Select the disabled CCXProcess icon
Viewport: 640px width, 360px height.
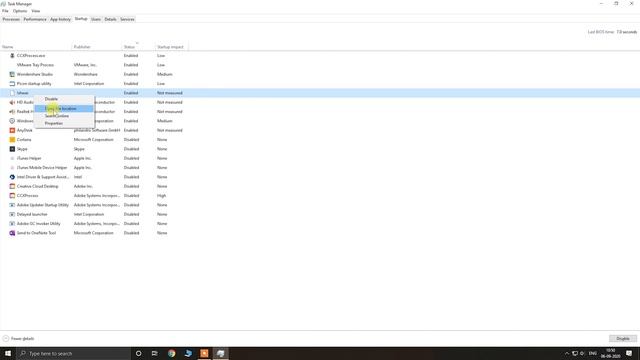pyautogui.click(x=12, y=196)
